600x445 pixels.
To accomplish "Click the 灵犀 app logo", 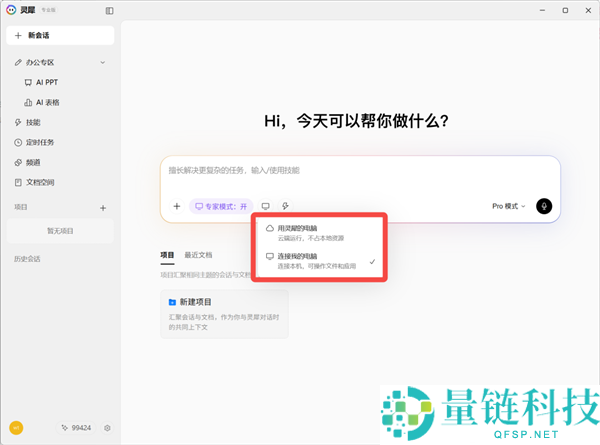I will (11, 10).
